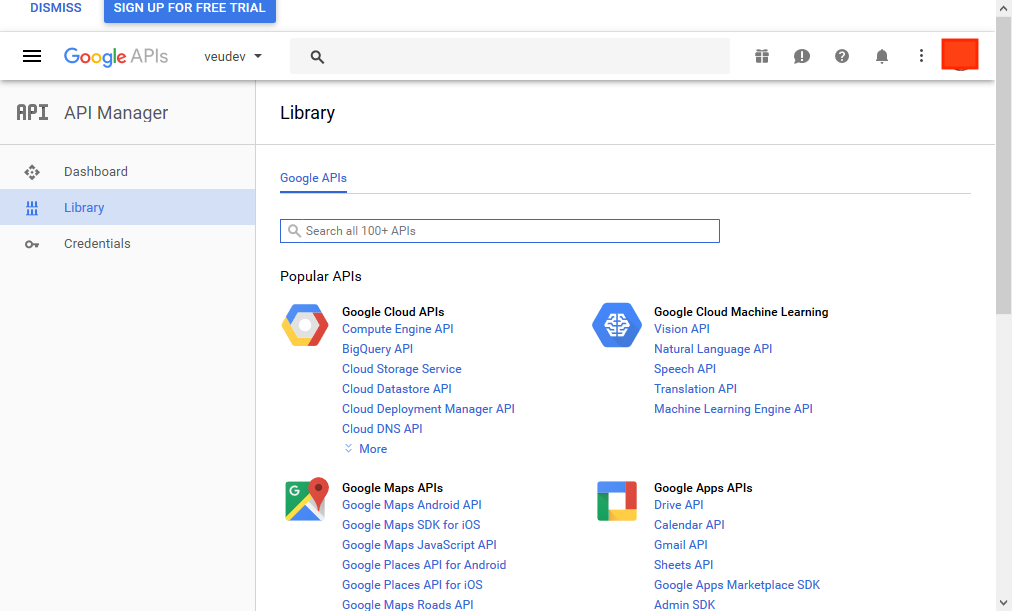Click the help question mark icon

842,57
